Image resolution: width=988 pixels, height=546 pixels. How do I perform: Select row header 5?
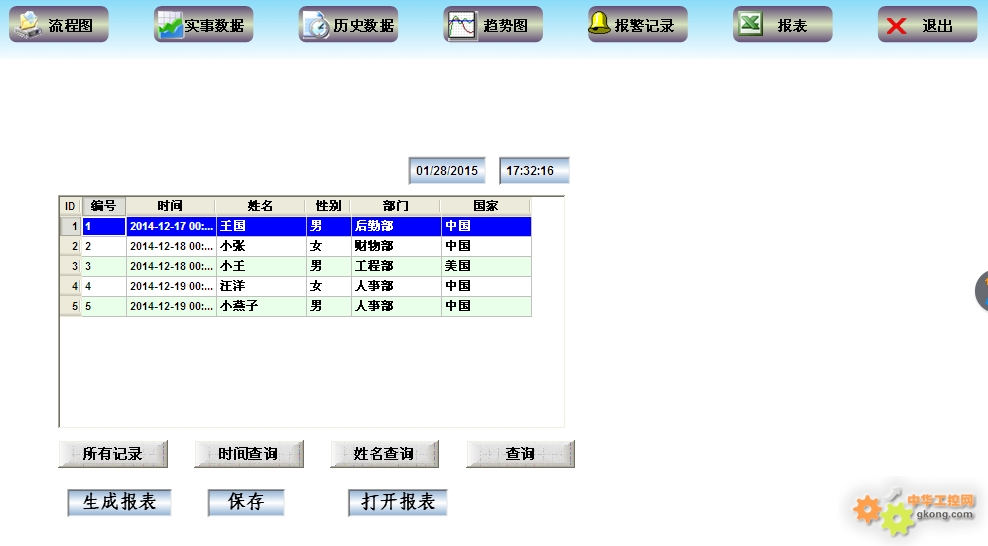[71, 306]
